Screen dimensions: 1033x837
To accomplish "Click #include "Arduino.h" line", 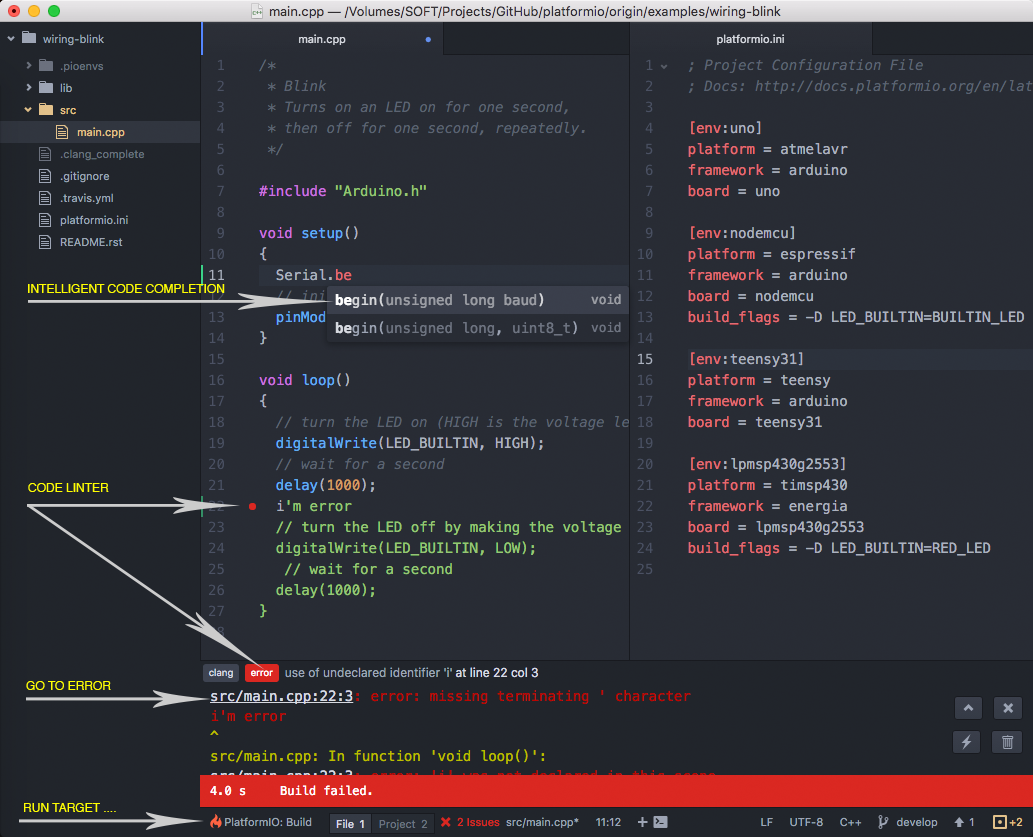I will [343, 191].
